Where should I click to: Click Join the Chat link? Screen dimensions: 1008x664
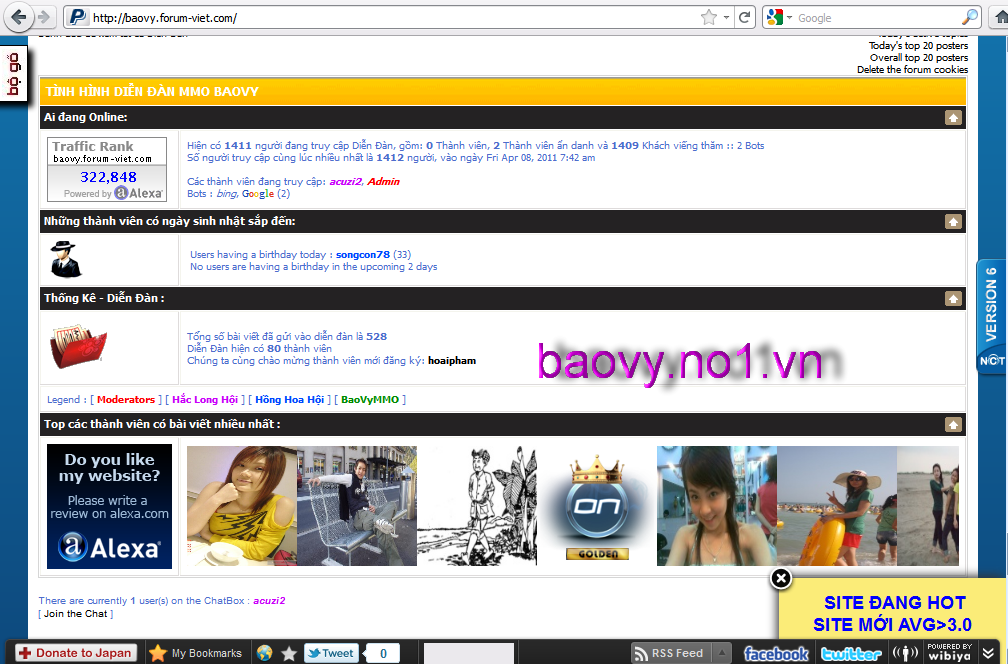[75, 614]
